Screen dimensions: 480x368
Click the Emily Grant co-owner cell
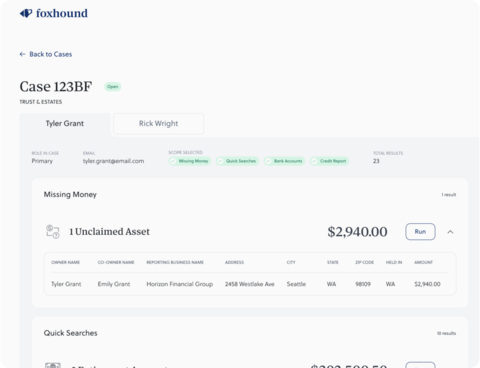114,284
